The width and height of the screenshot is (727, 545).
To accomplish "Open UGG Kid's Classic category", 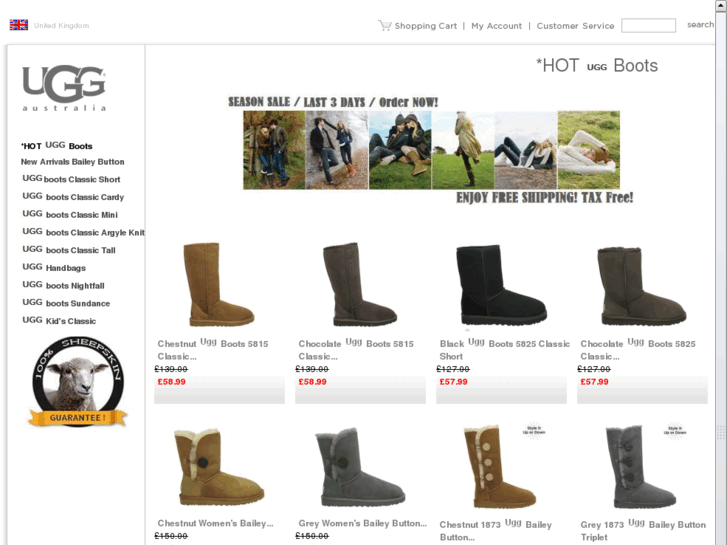I will (59, 321).
